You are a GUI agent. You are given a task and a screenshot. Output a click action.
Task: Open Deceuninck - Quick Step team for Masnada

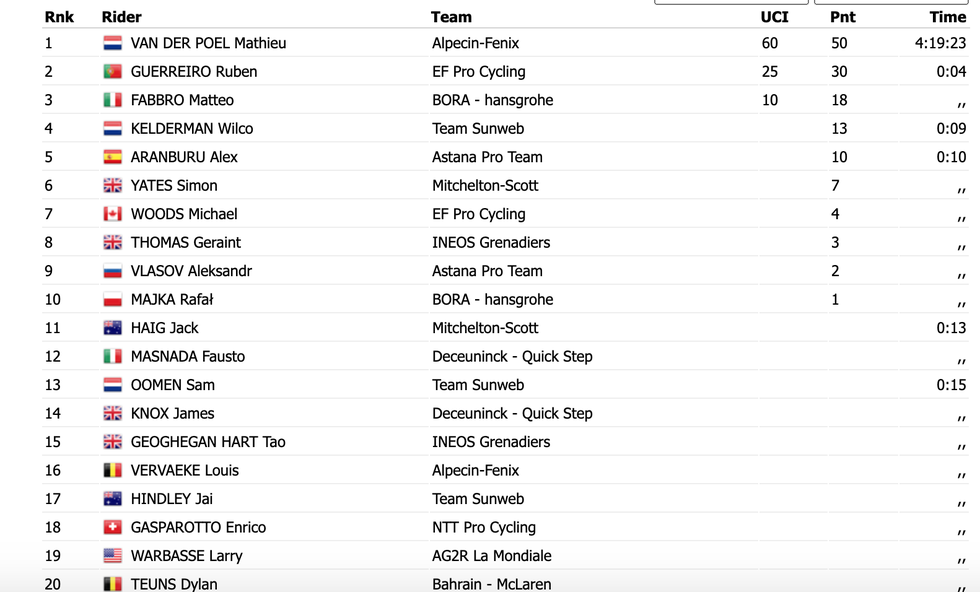pyautogui.click(x=512, y=357)
